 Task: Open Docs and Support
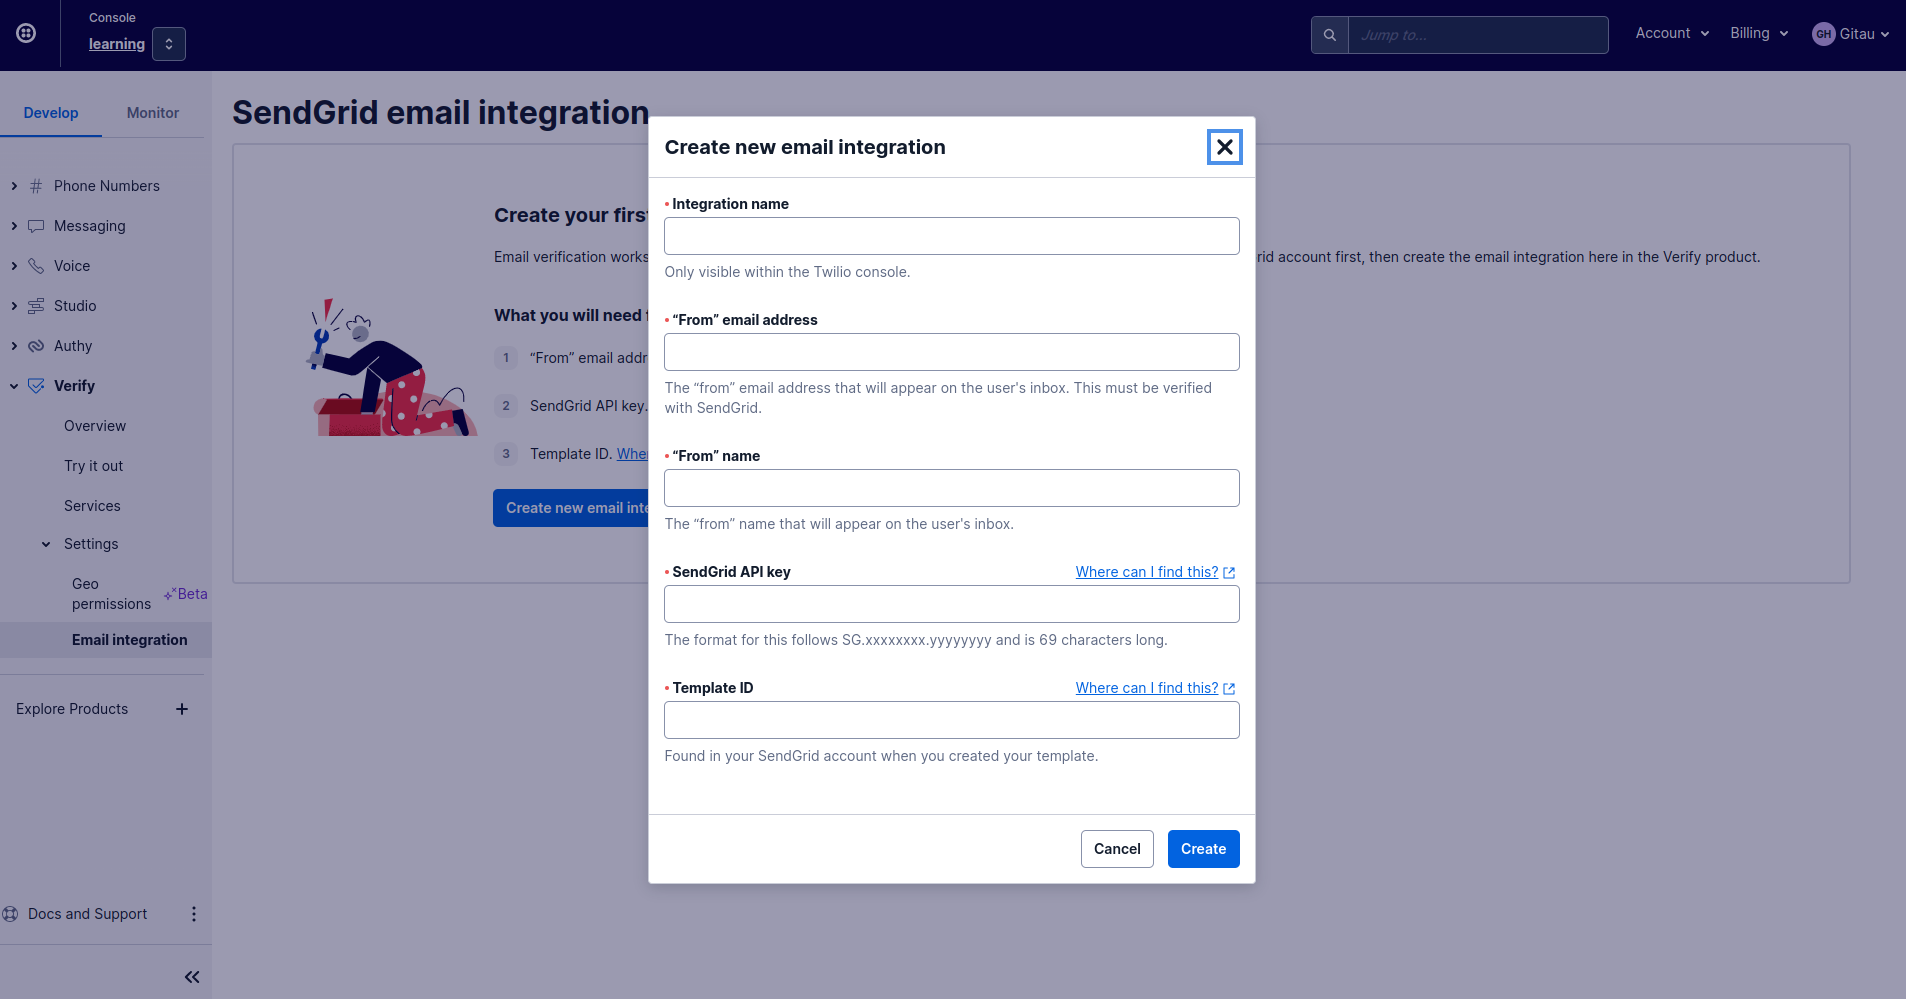click(88, 914)
